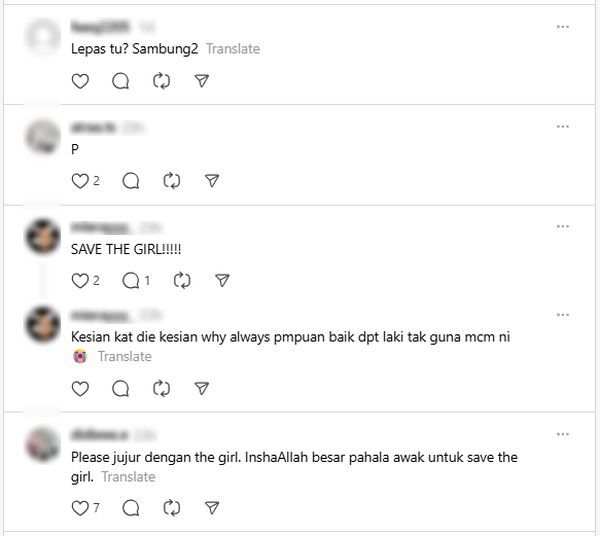The height and width of the screenshot is (536, 600).
Task: Like the 'Kesian kat die kesian' comment
Action: tap(80, 389)
